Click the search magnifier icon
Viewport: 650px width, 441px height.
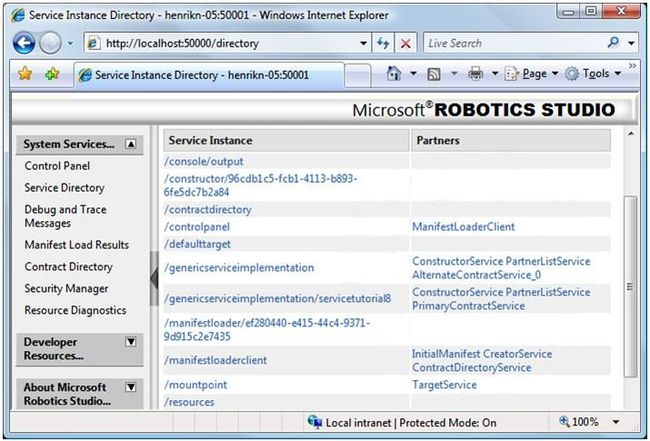tap(613, 43)
